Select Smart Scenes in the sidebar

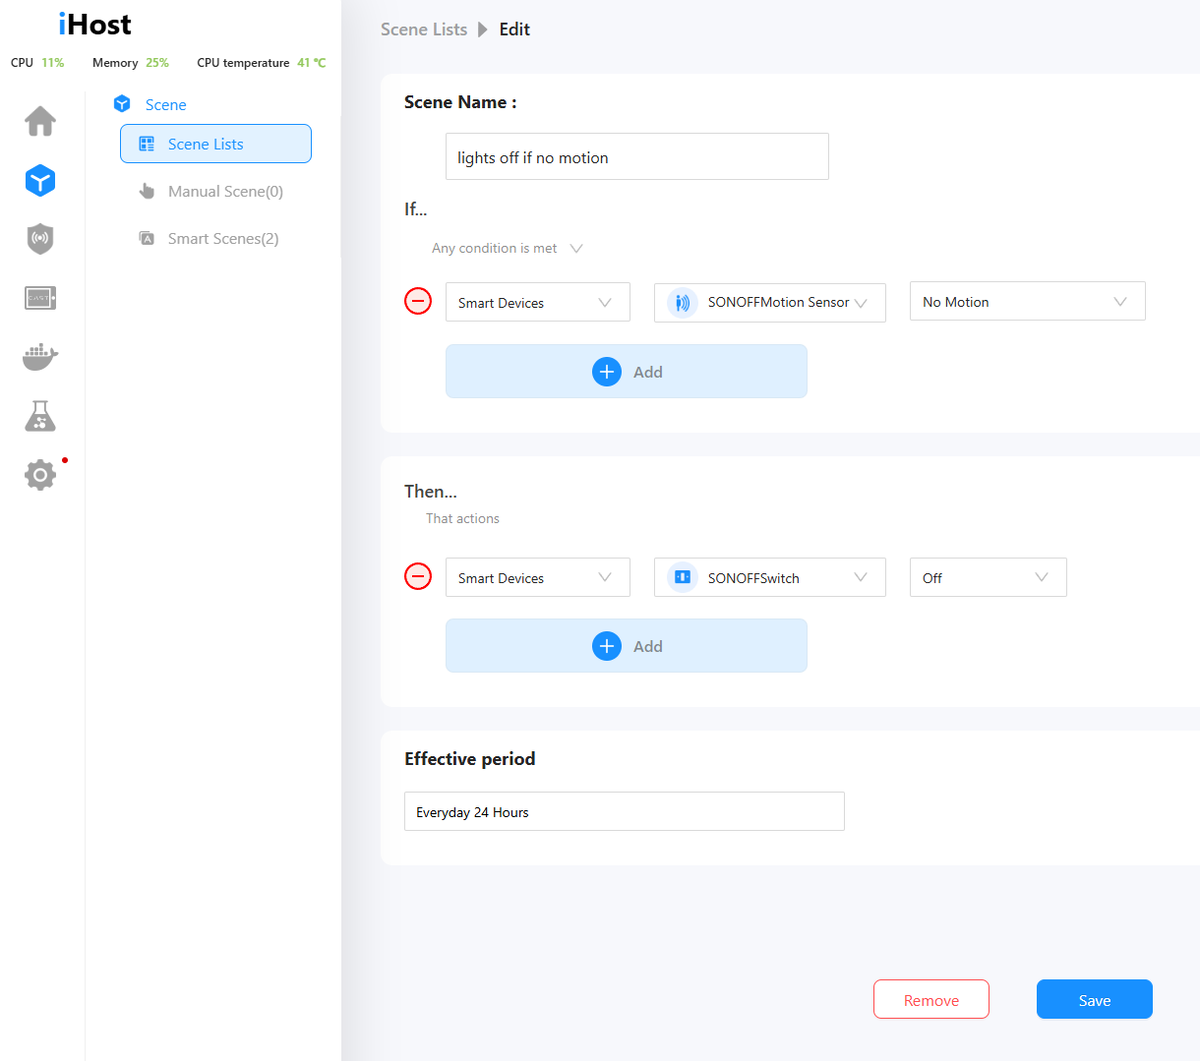point(221,238)
